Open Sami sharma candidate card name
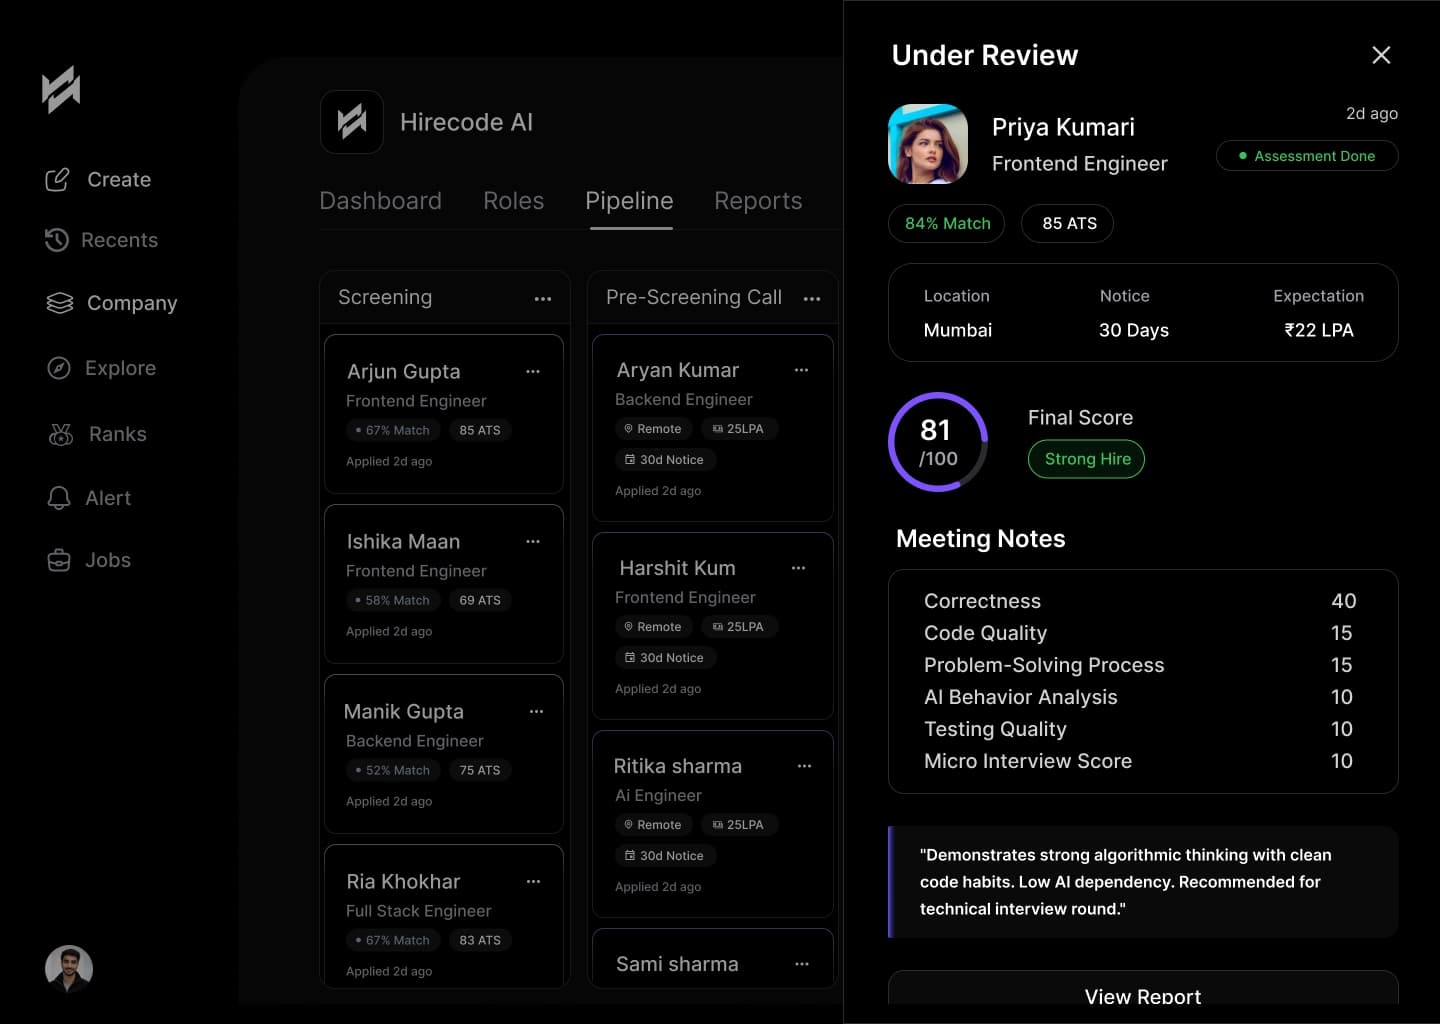The height and width of the screenshot is (1024, 1440). pos(677,964)
